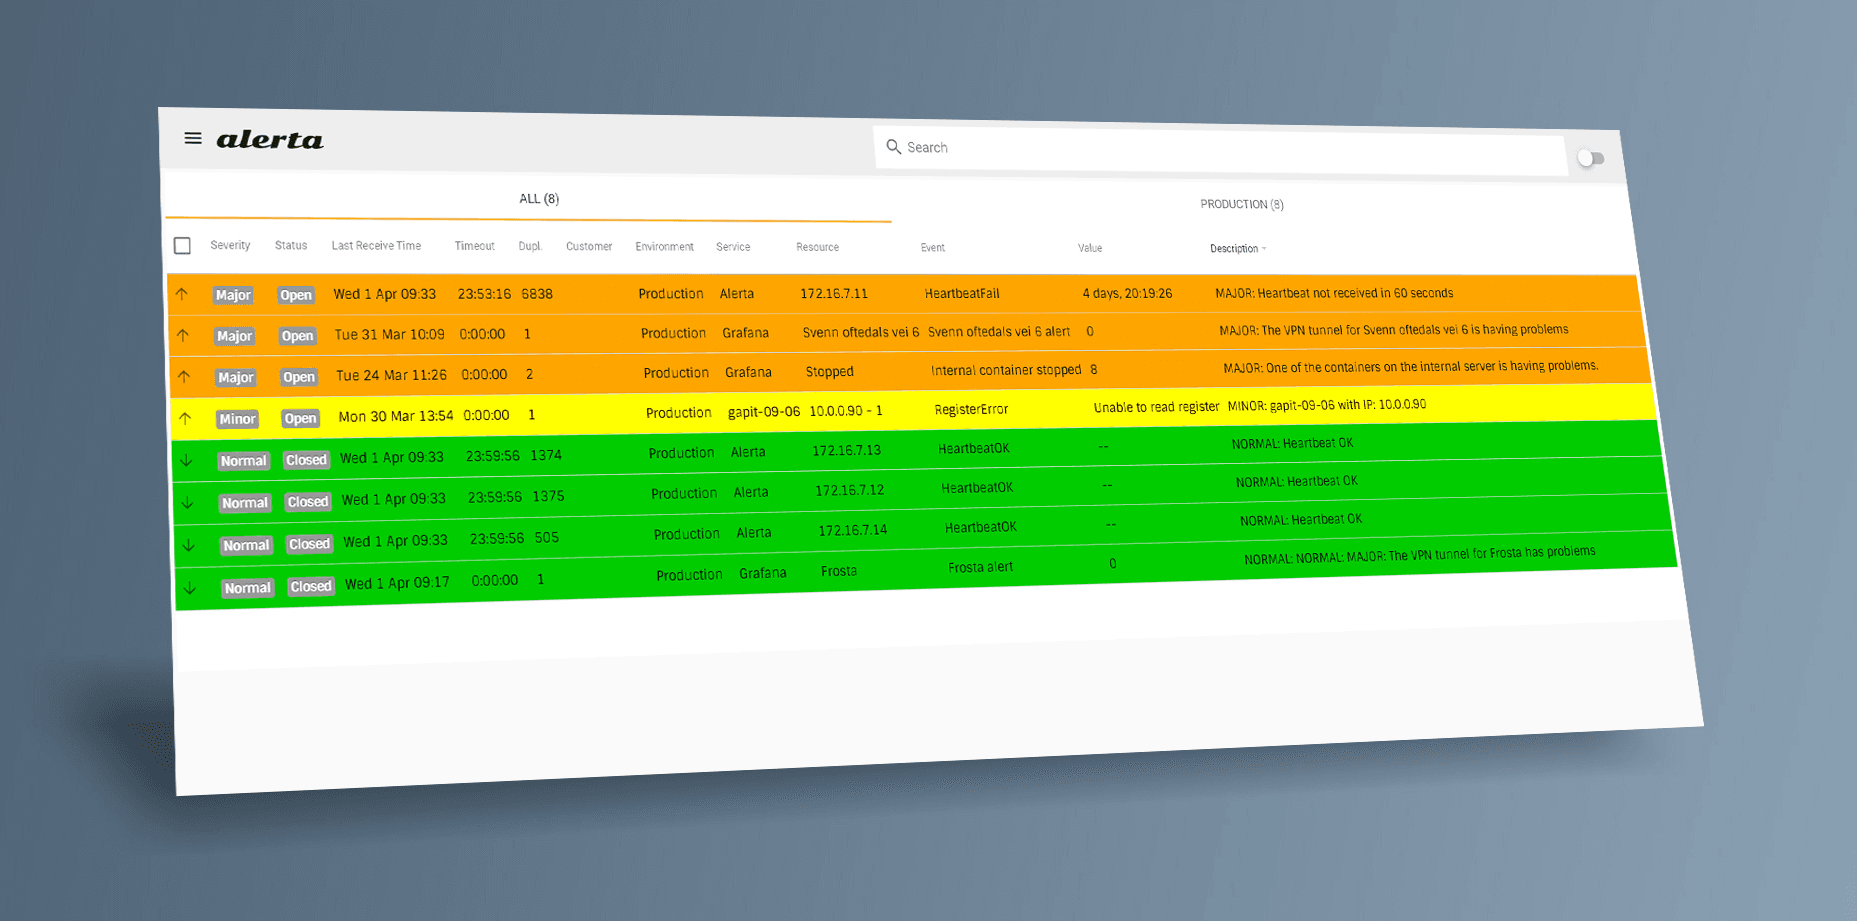The image size is (1857, 921).
Task: Click Normal badge on 172.16.7.12 row
Action: [x=245, y=503]
